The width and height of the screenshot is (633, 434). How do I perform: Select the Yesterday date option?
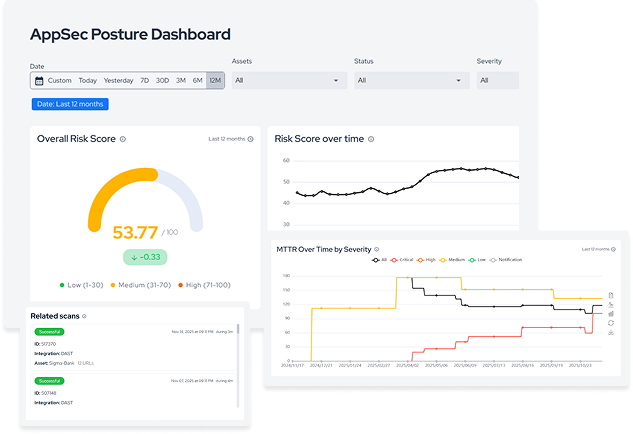click(118, 80)
